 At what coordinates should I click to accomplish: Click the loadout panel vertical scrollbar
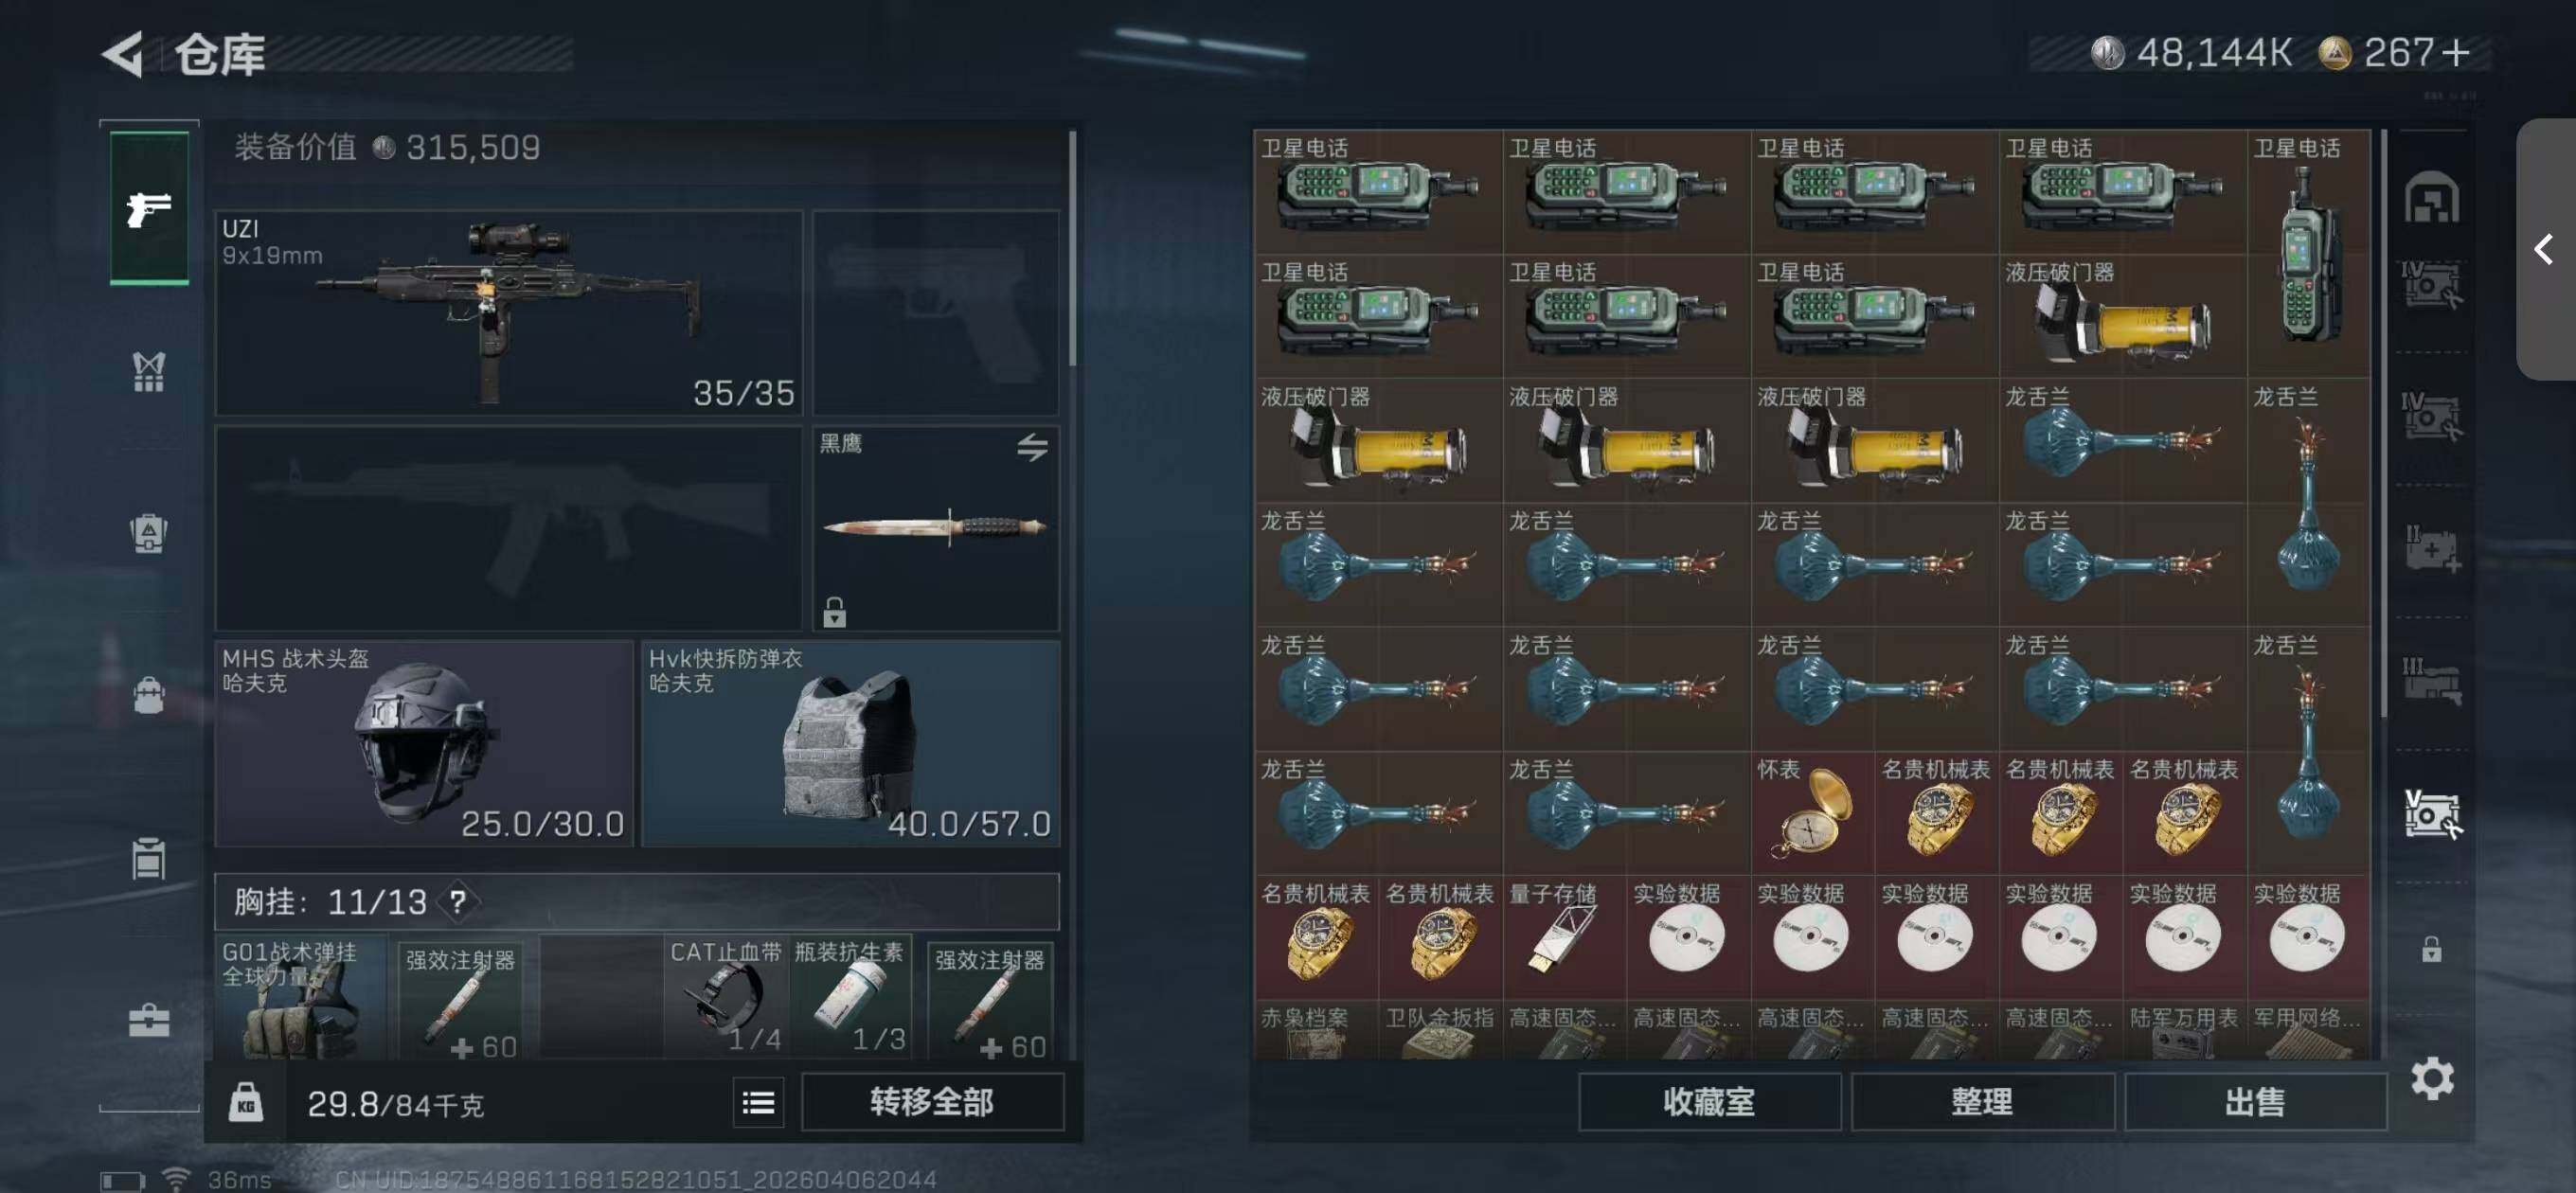click(x=1072, y=248)
